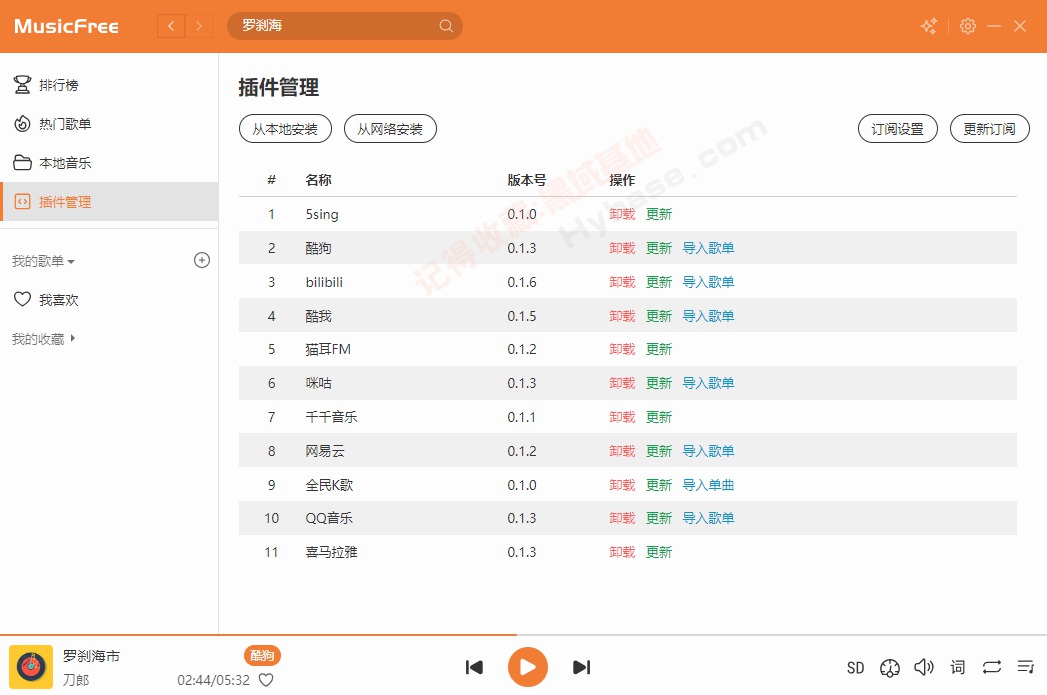Image resolution: width=1047 pixels, height=695 pixels.
Task: Switch to 本地音乐 local music
Action: tap(110, 162)
